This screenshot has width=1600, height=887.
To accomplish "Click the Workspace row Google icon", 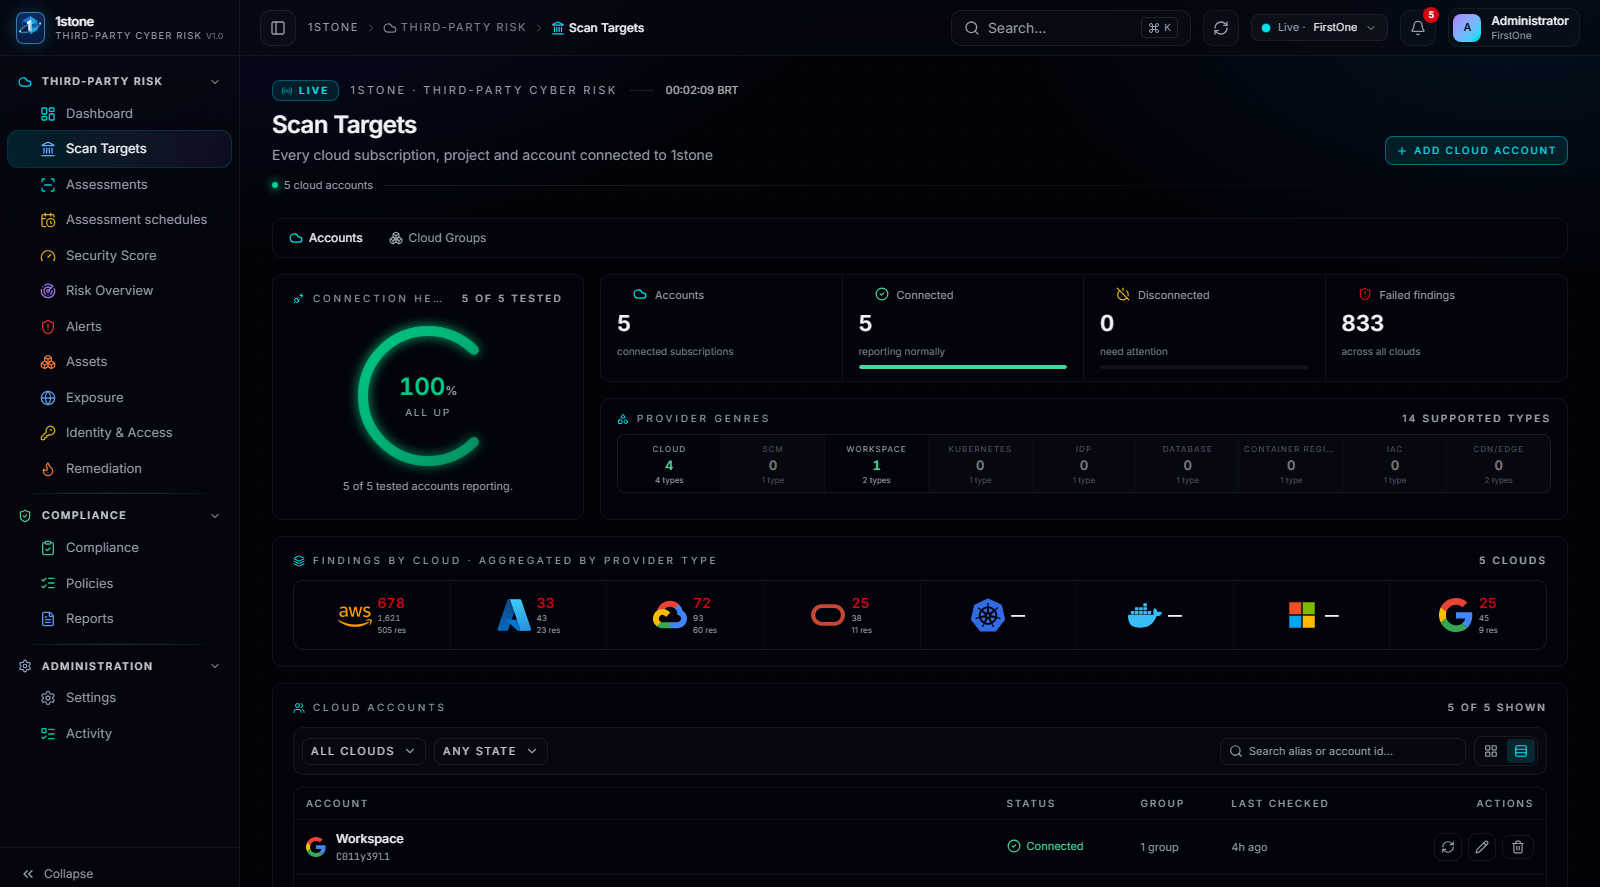I will click(316, 847).
